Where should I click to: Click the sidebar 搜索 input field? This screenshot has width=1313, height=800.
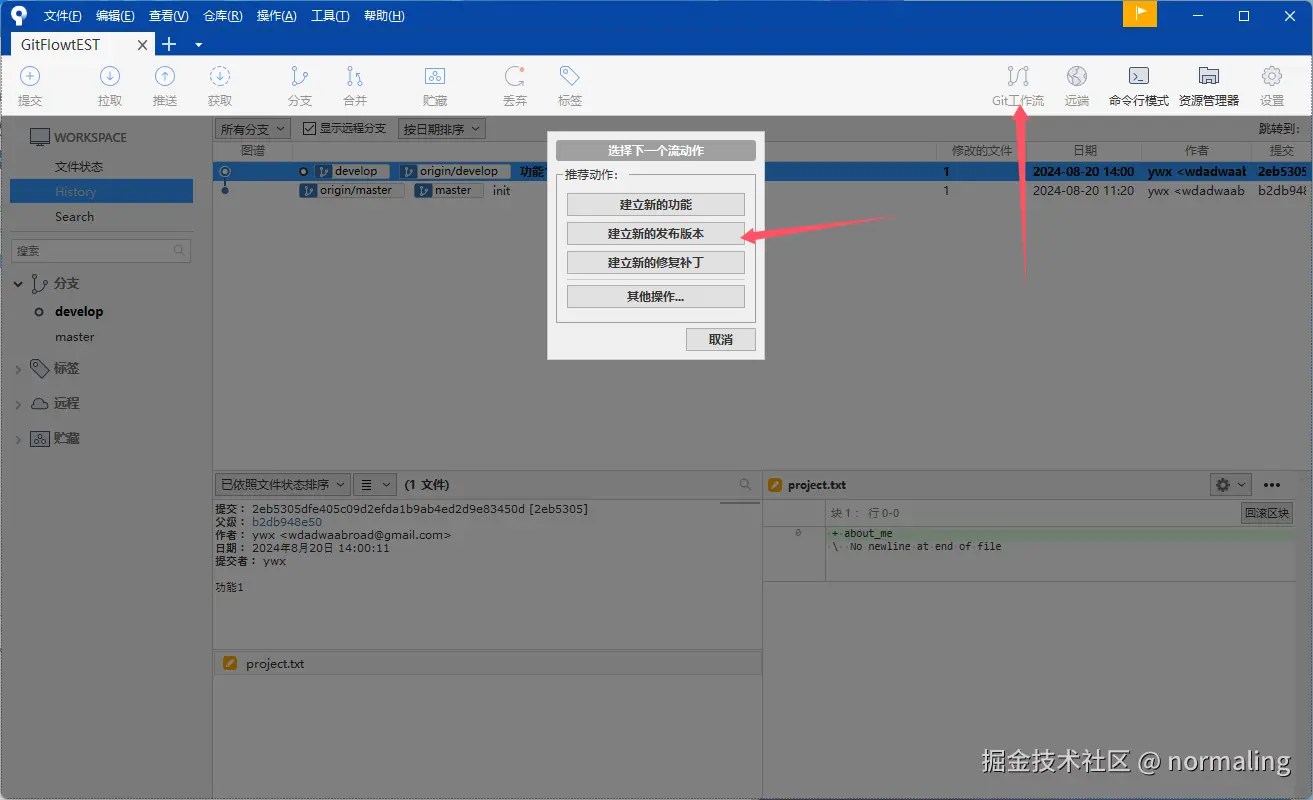101,251
